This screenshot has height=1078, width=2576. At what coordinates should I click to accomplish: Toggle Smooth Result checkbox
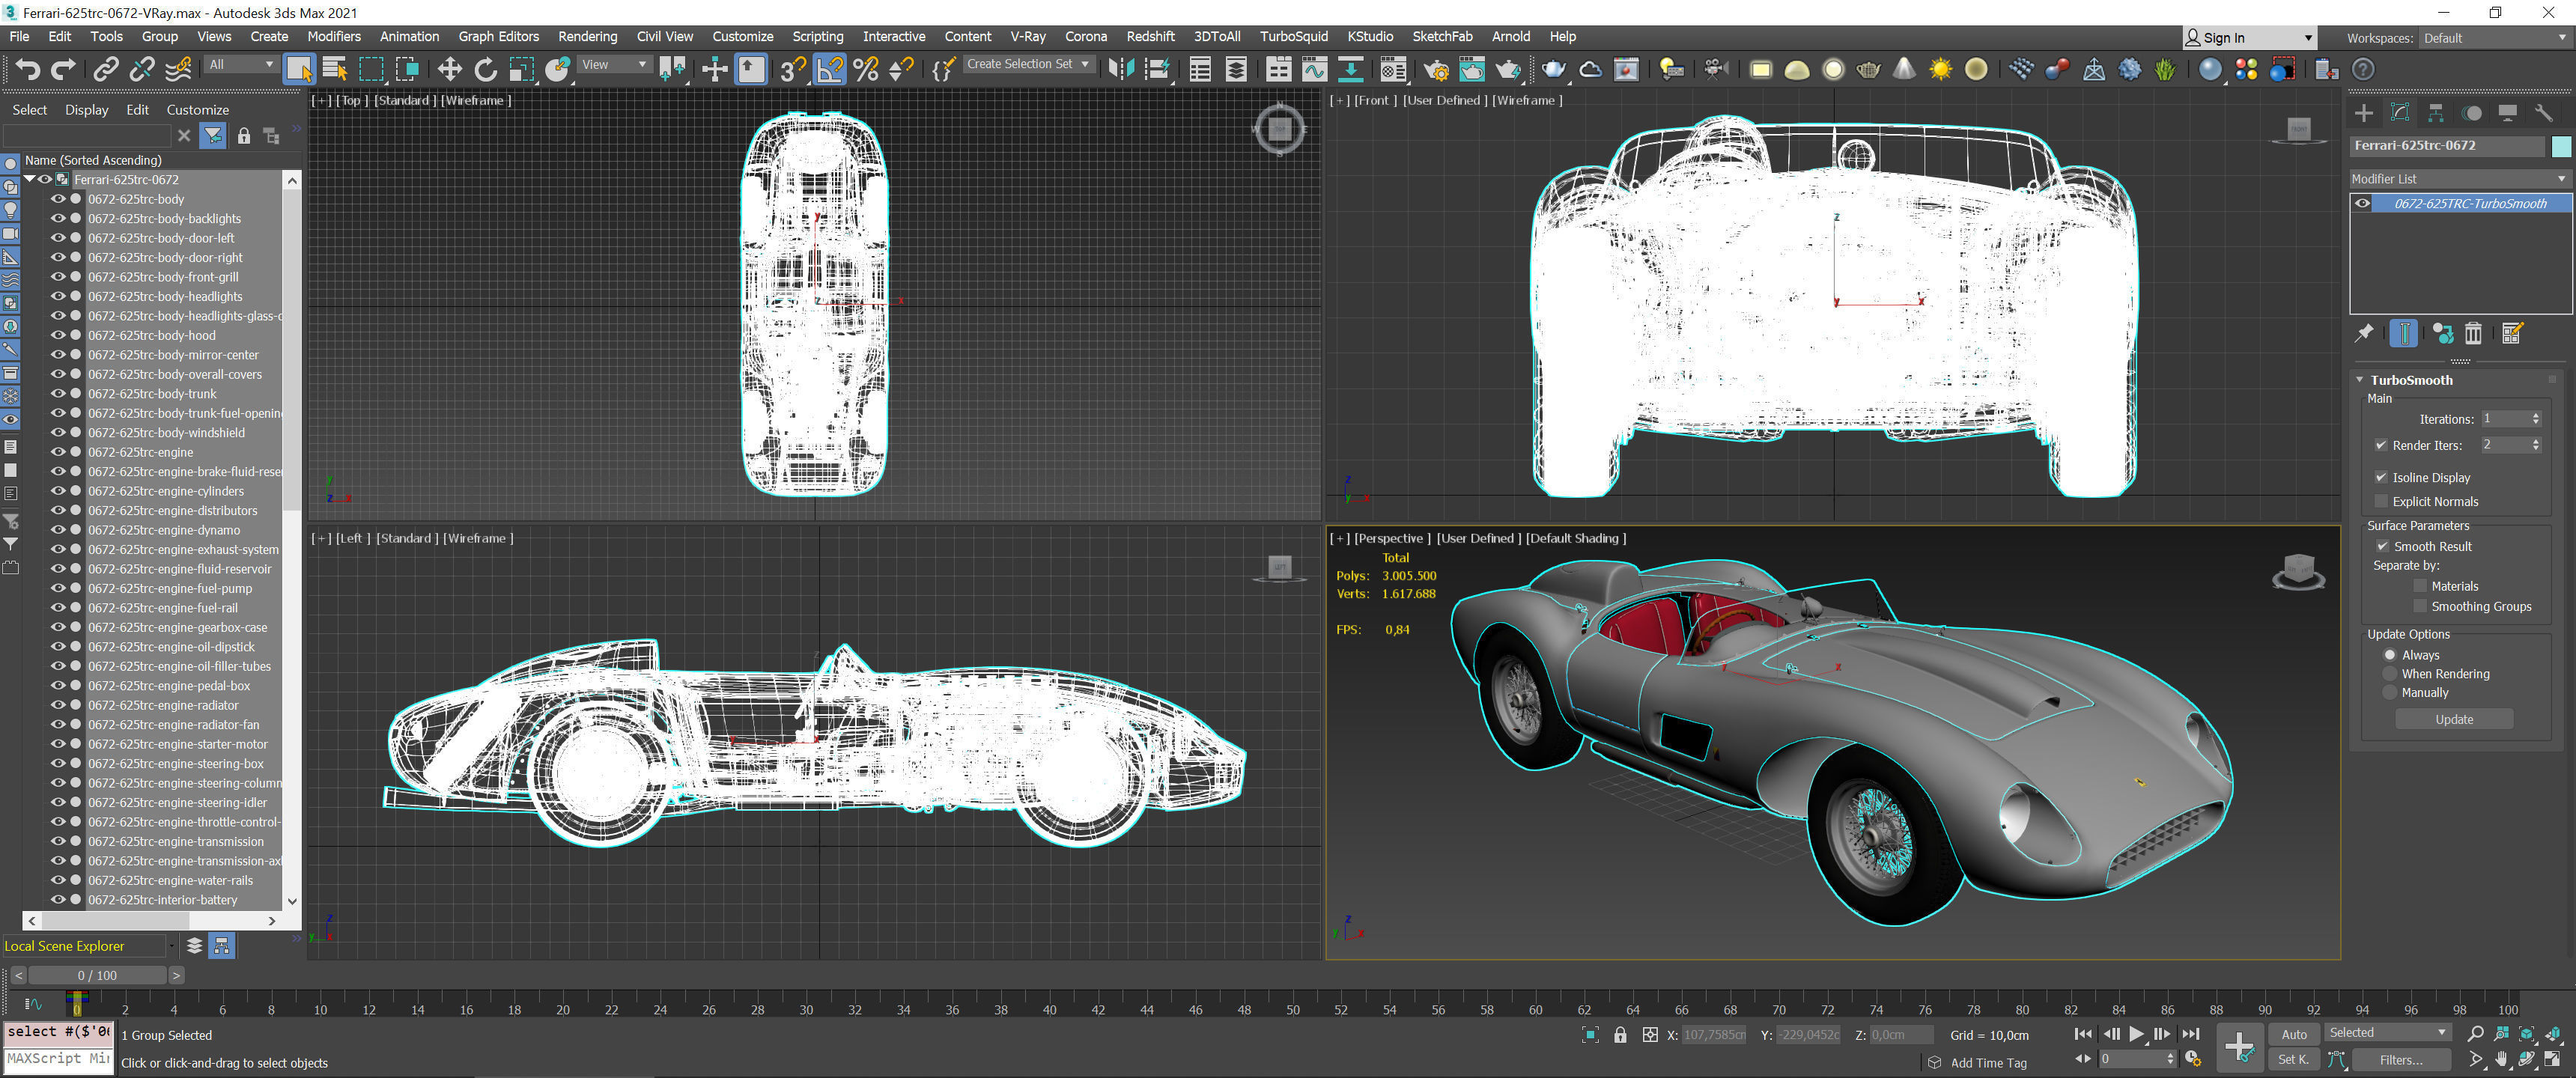click(2382, 546)
